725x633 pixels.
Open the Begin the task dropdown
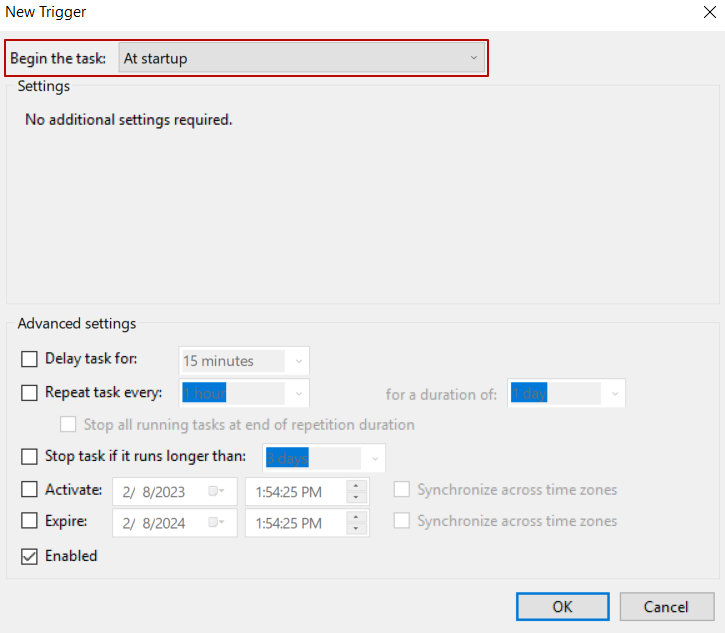[301, 58]
